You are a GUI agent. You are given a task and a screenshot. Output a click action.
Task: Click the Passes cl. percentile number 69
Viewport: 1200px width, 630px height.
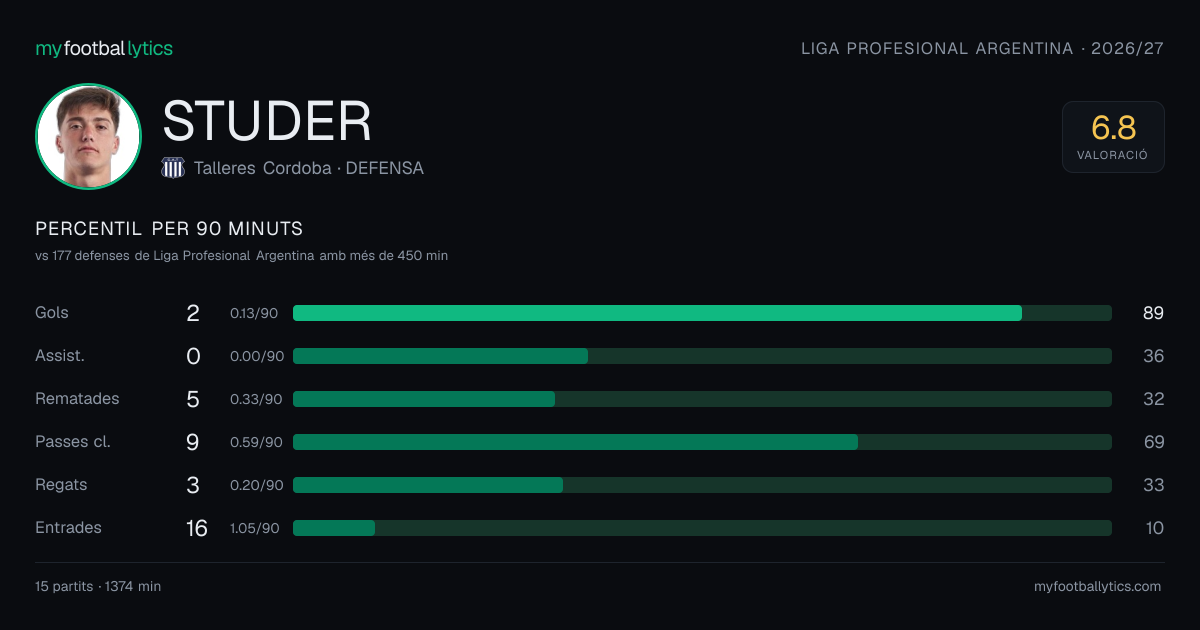[x=1153, y=442]
